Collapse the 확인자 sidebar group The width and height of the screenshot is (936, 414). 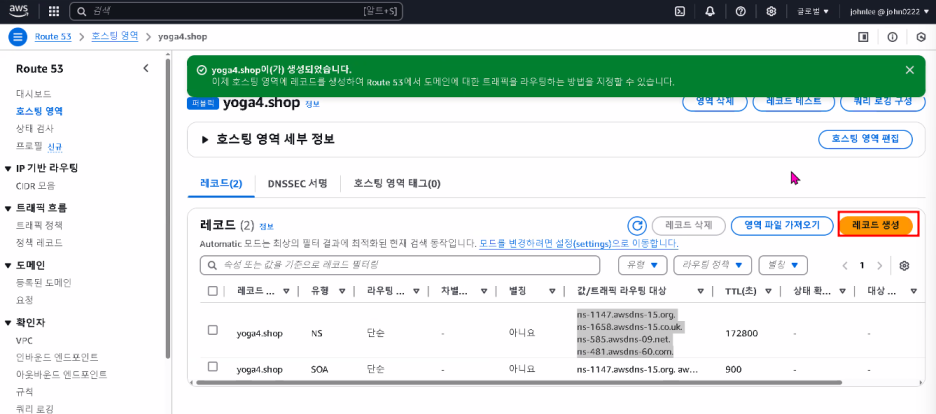tap(8, 323)
